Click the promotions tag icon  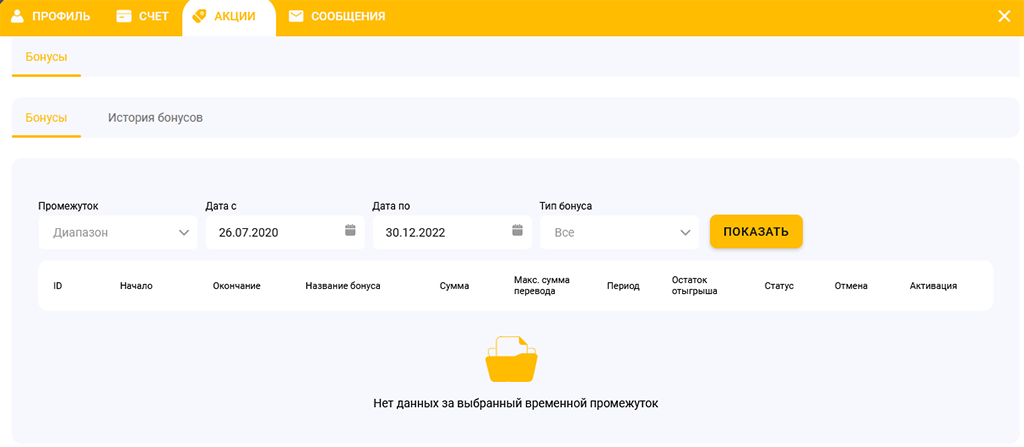tap(199, 16)
